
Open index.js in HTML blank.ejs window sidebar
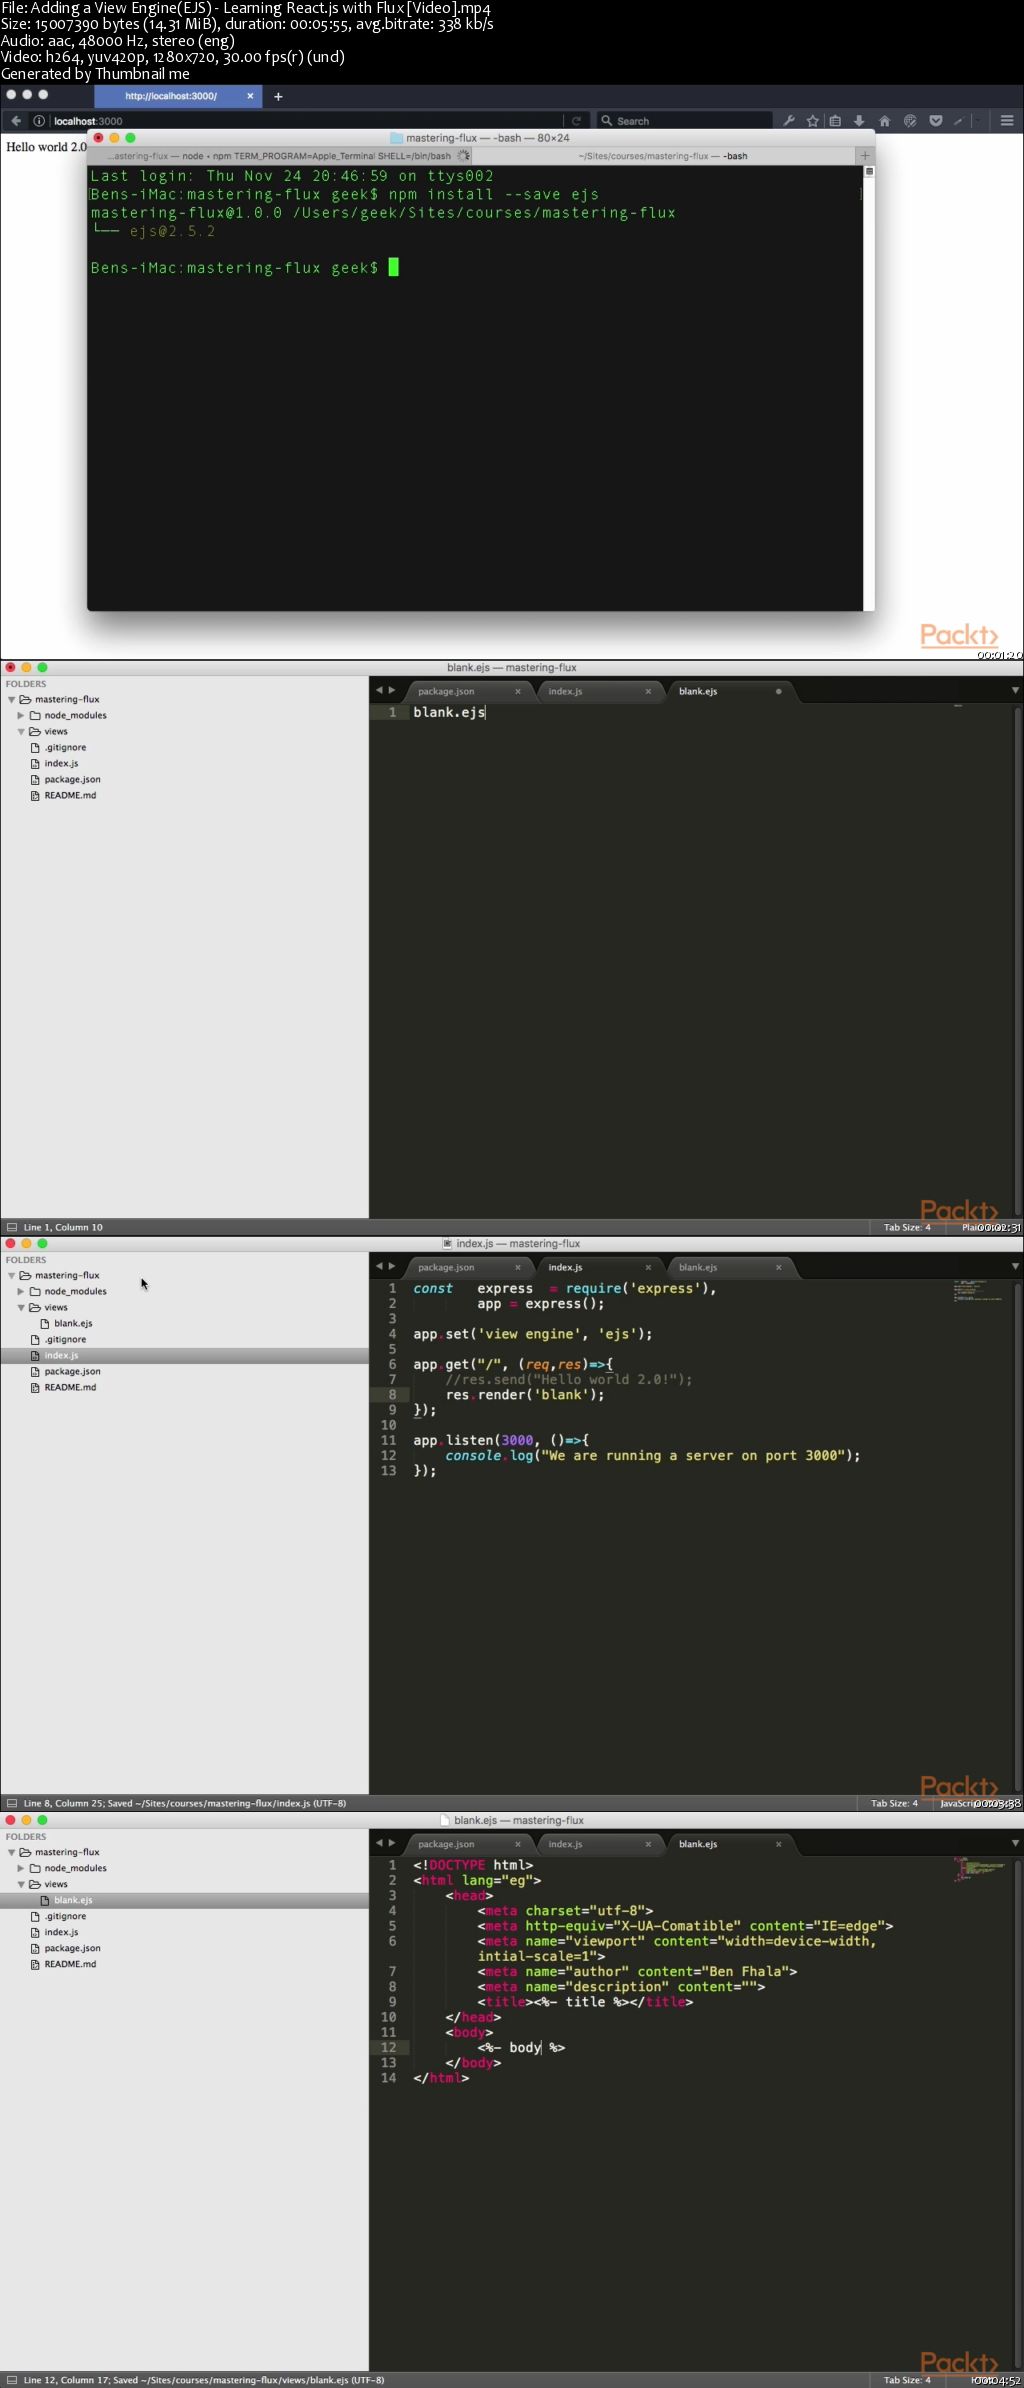coord(61,1932)
